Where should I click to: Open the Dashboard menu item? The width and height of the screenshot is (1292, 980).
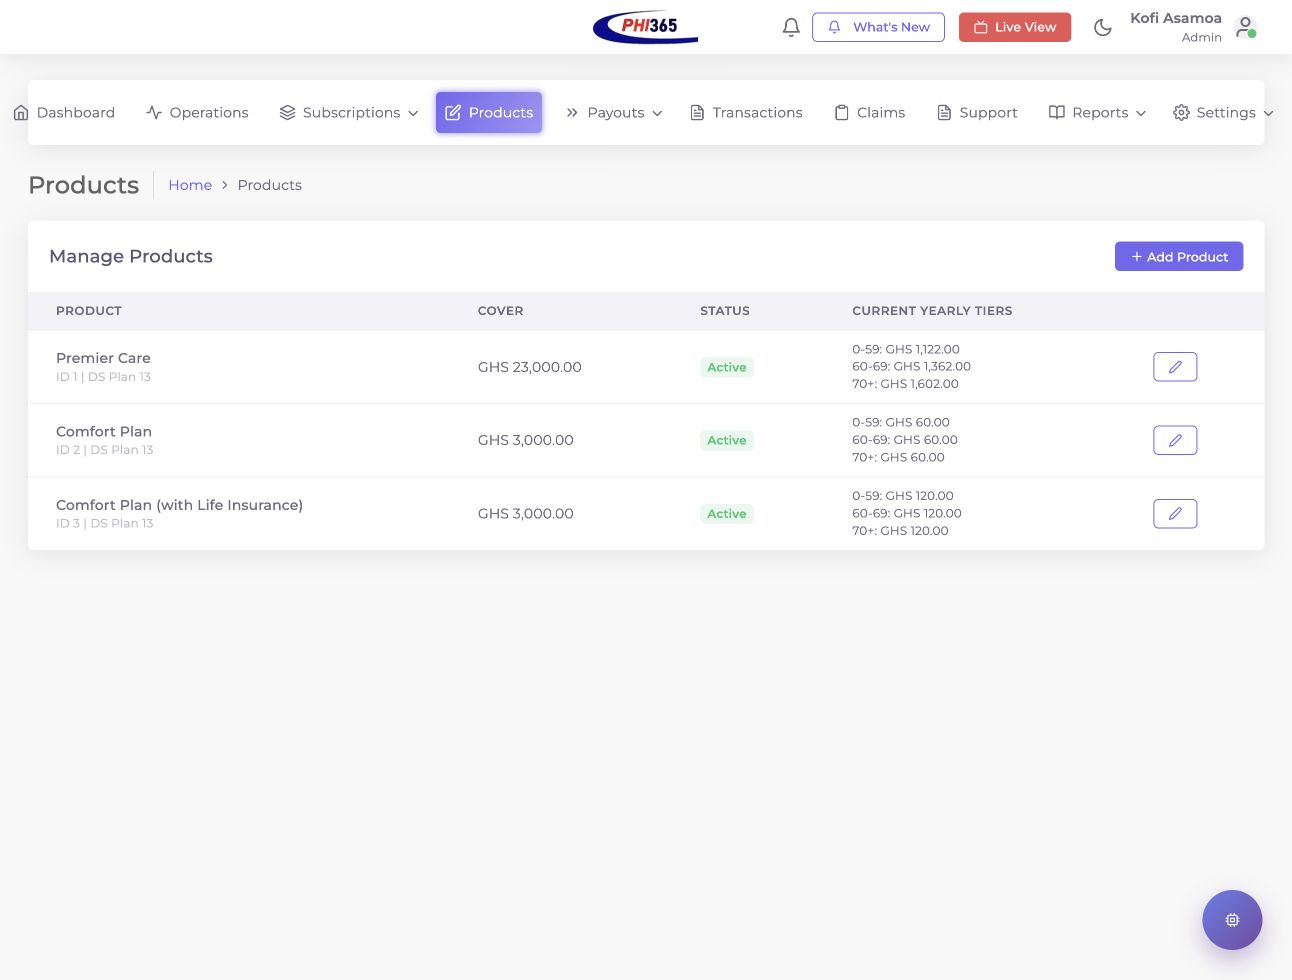[x=64, y=113]
